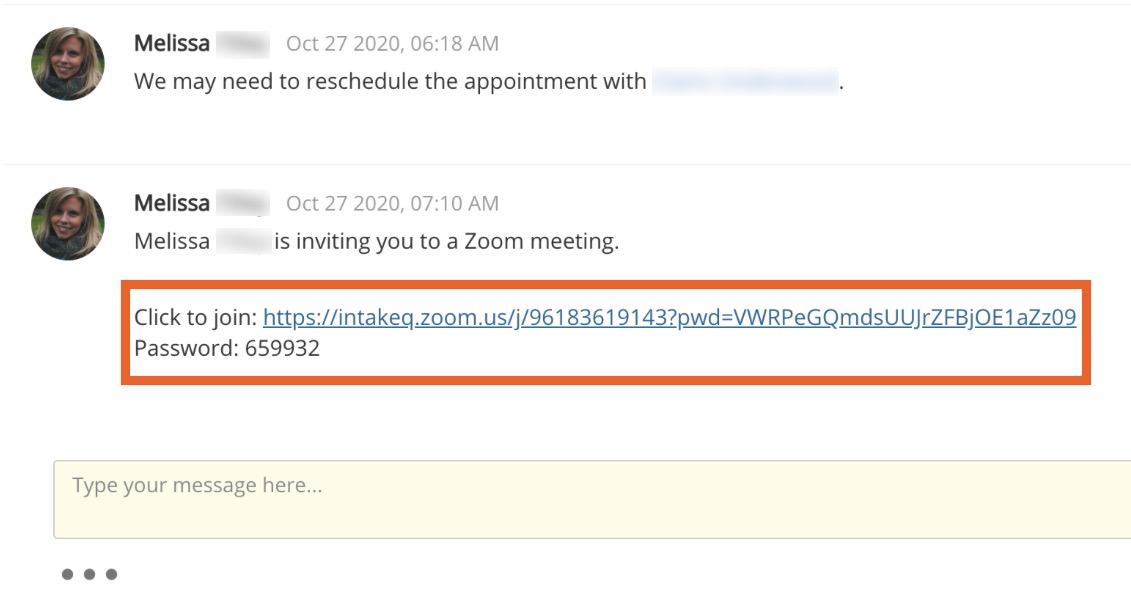Click the 'Click to join:' label
The height and width of the screenshot is (597, 1131).
pos(195,317)
